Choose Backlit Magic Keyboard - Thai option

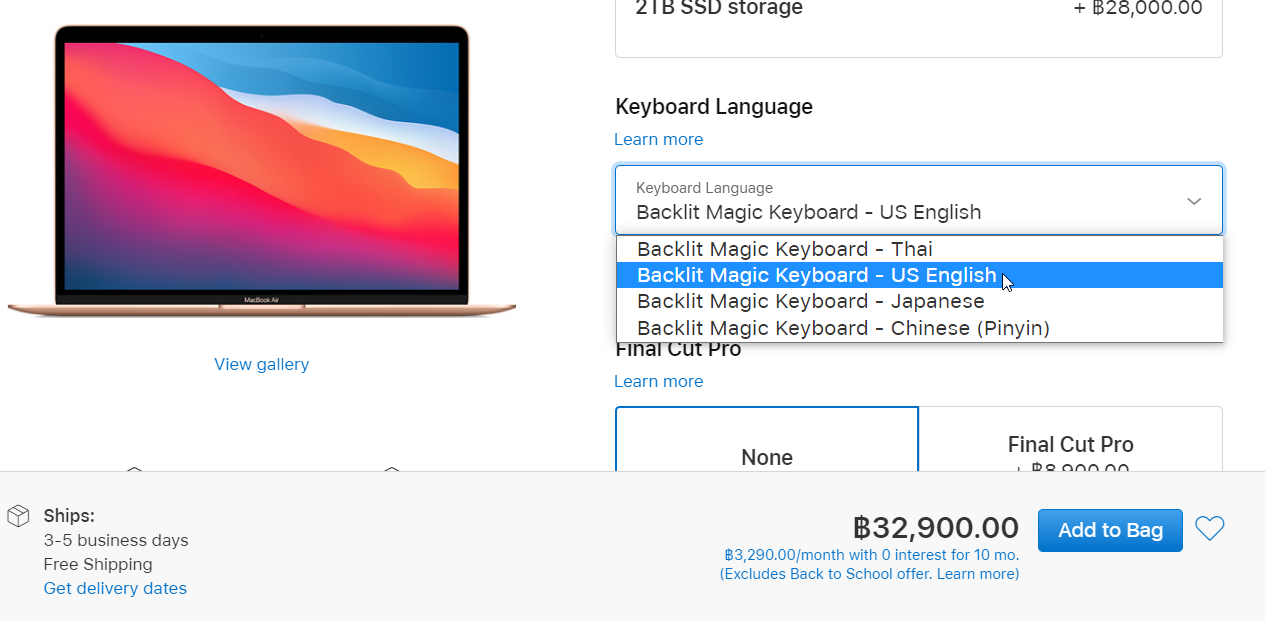pos(785,249)
